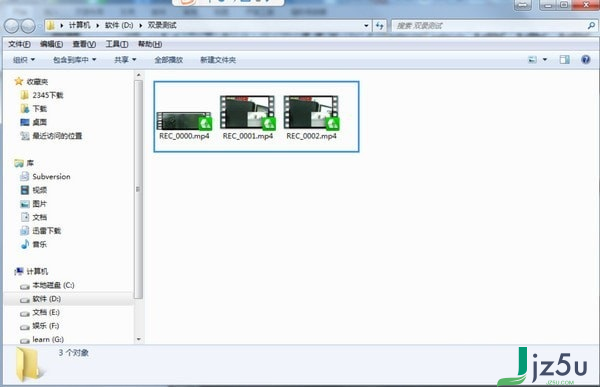Open 本地磁盘 (C:) drive
The height and width of the screenshot is (387, 600).
(x=47, y=285)
